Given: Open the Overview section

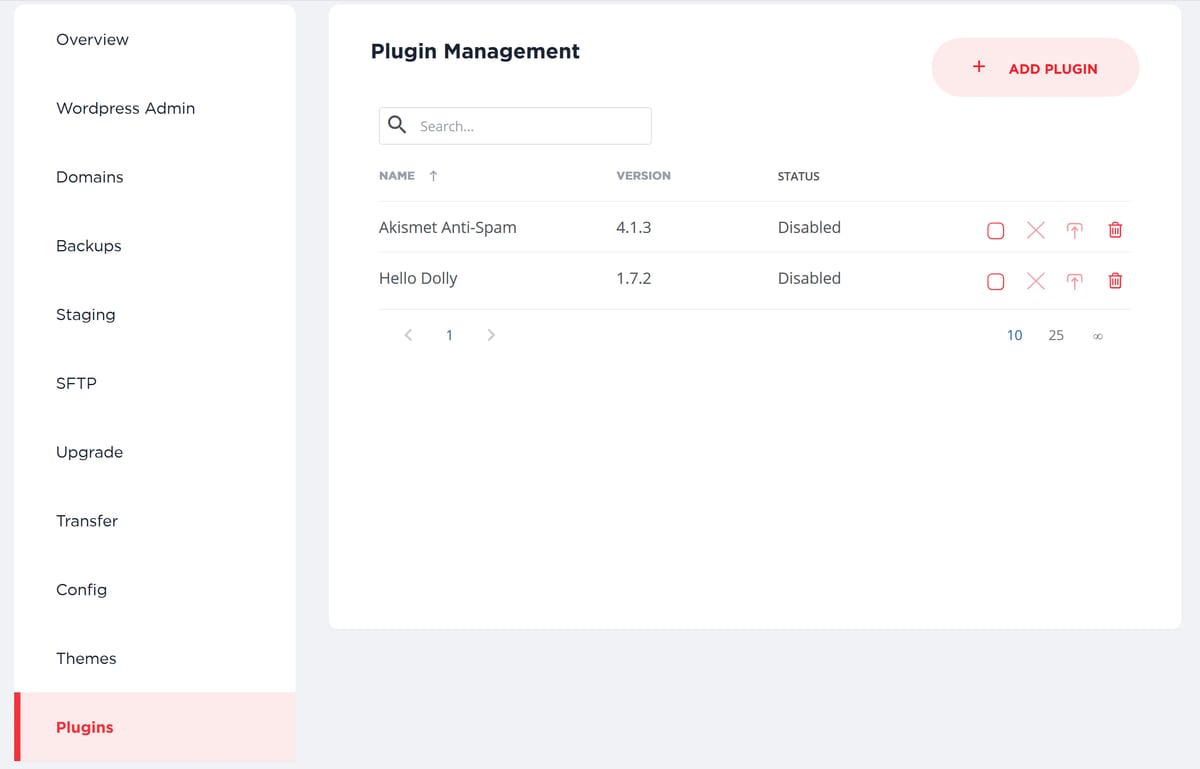Looking at the screenshot, I should click(x=92, y=40).
